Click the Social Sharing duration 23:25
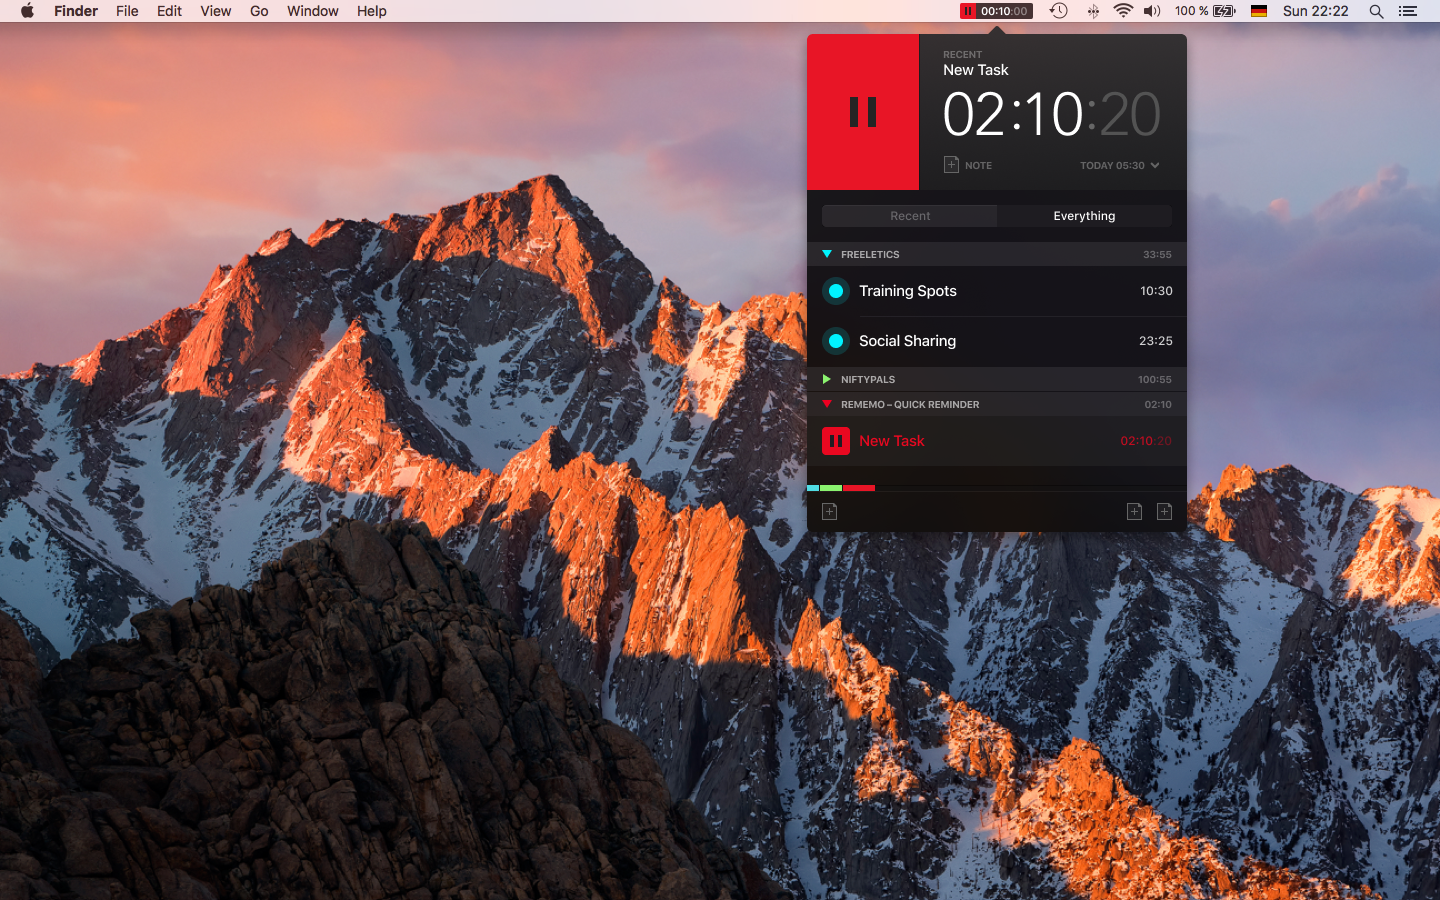 [1155, 341]
